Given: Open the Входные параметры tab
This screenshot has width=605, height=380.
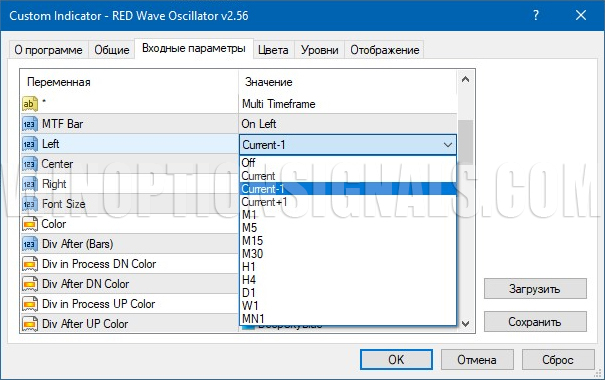Looking at the screenshot, I should (194, 48).
